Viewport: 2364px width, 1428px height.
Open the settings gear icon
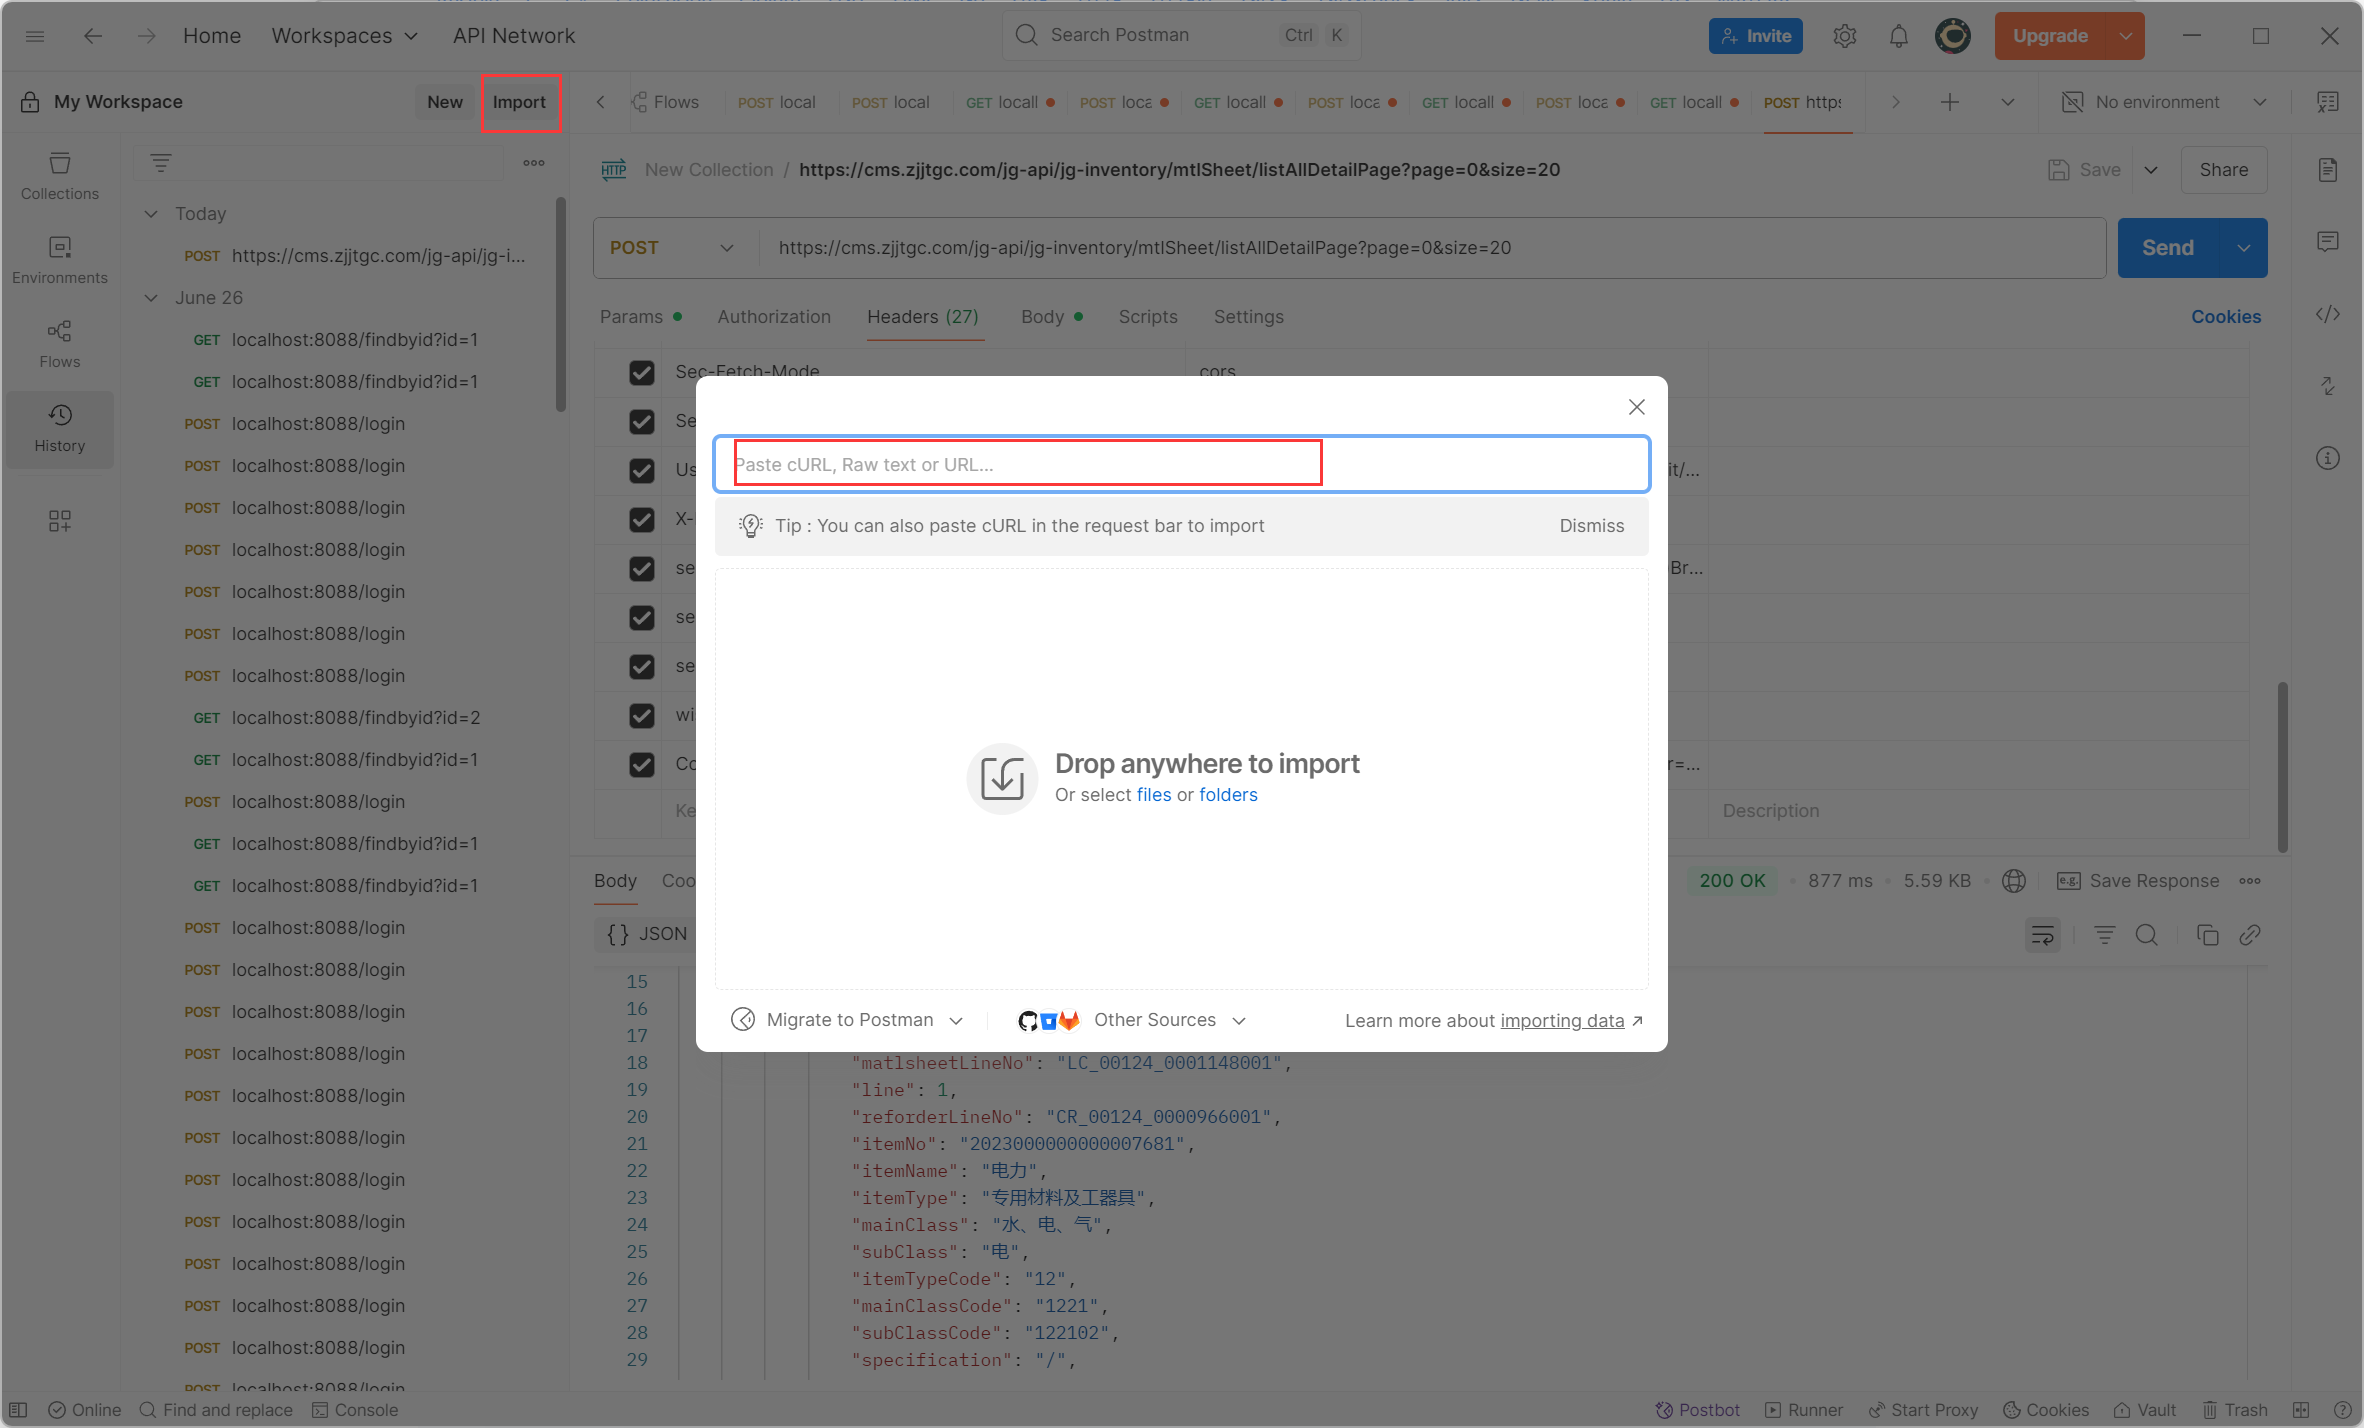pyautogui.click(x=1845, y=36)
